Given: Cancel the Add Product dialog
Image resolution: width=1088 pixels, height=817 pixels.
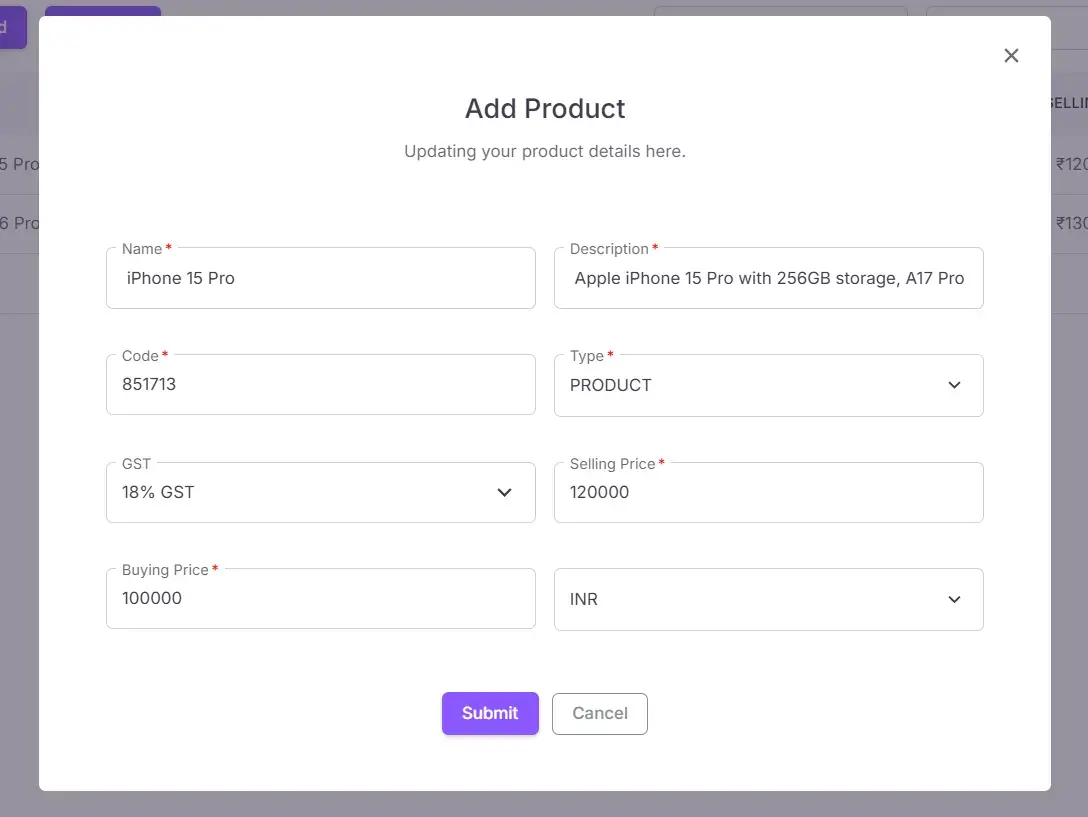Looking at the screenshot, I should 600,714.
